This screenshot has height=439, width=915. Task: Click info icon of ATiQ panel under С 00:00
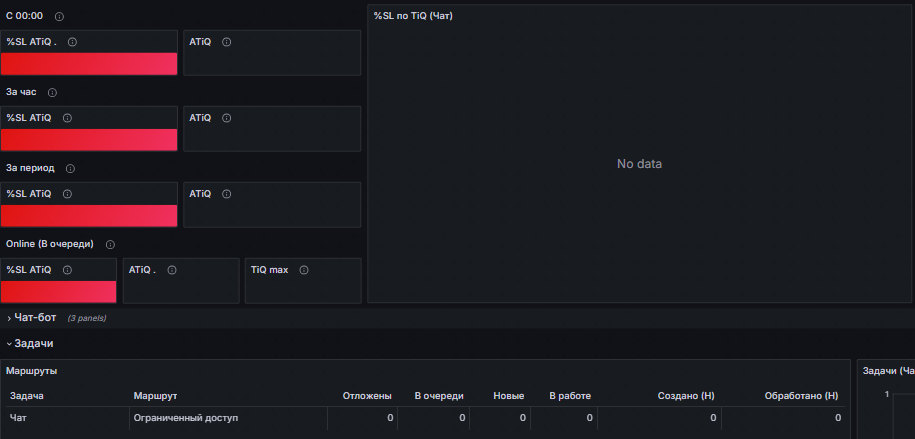226,42
